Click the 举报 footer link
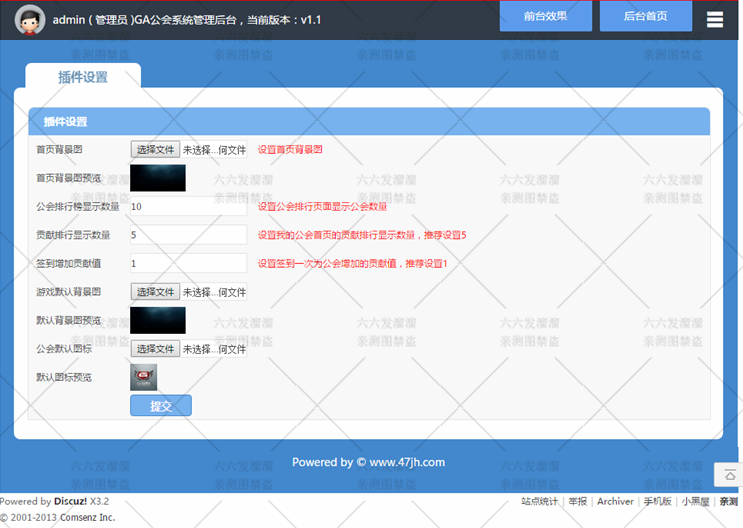This screenshot has height=528, width=743. coord(578,501)
